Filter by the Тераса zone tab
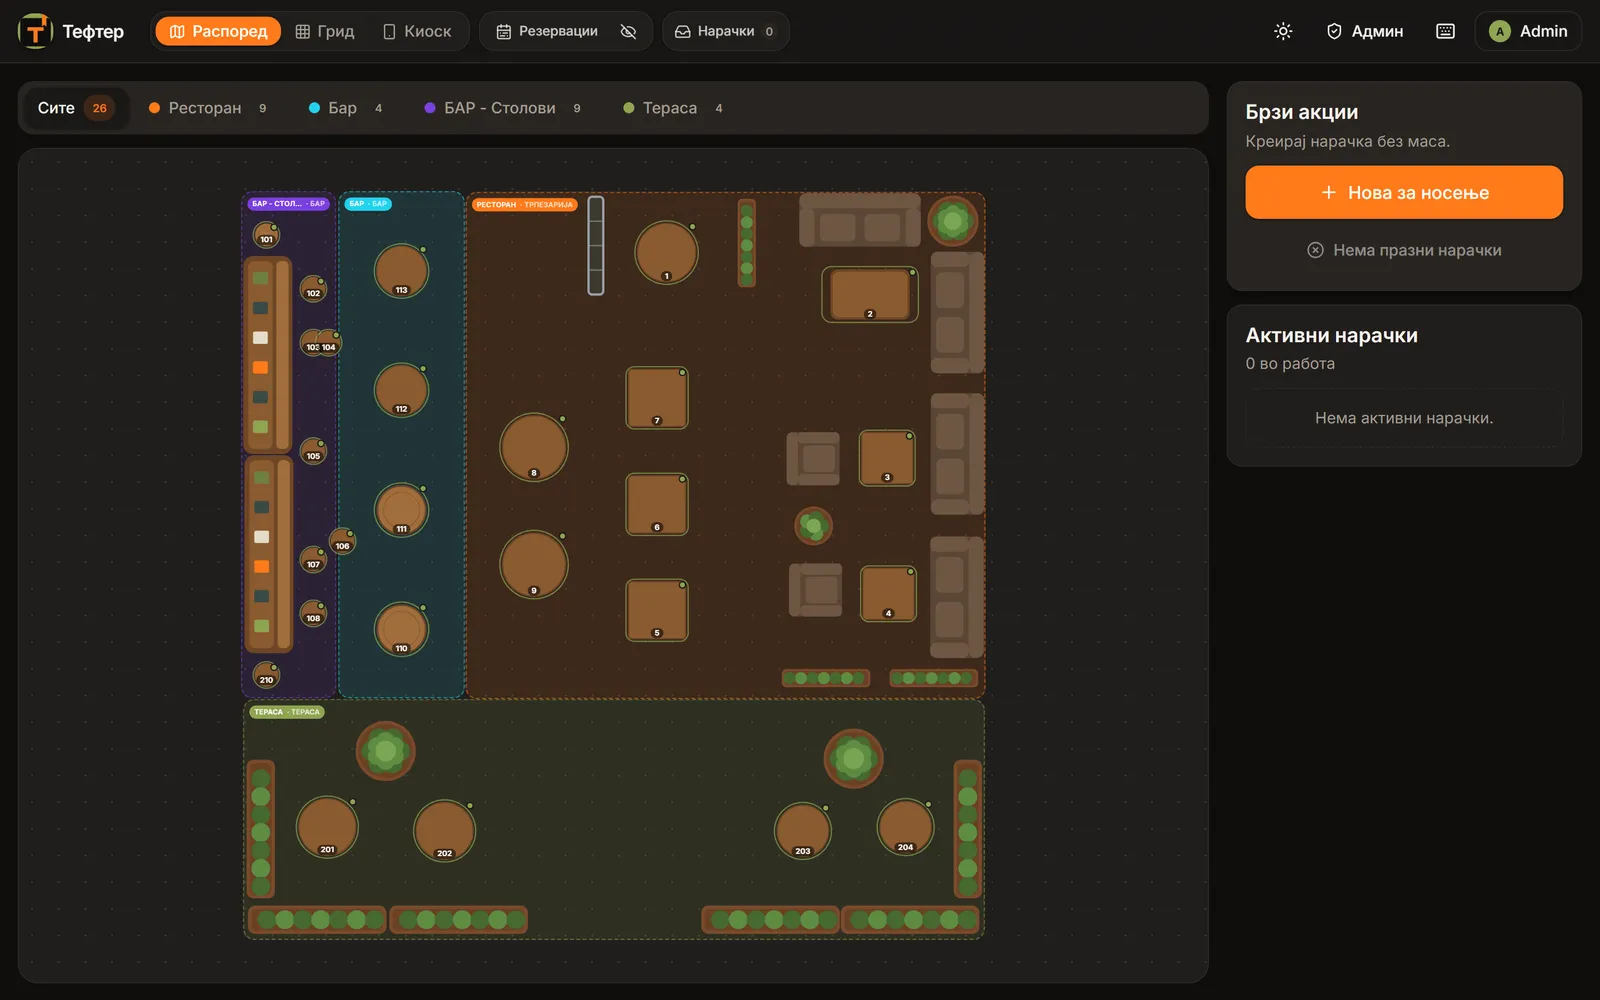The width and height of the screenshot is (1600, 1000). [672, 108]
